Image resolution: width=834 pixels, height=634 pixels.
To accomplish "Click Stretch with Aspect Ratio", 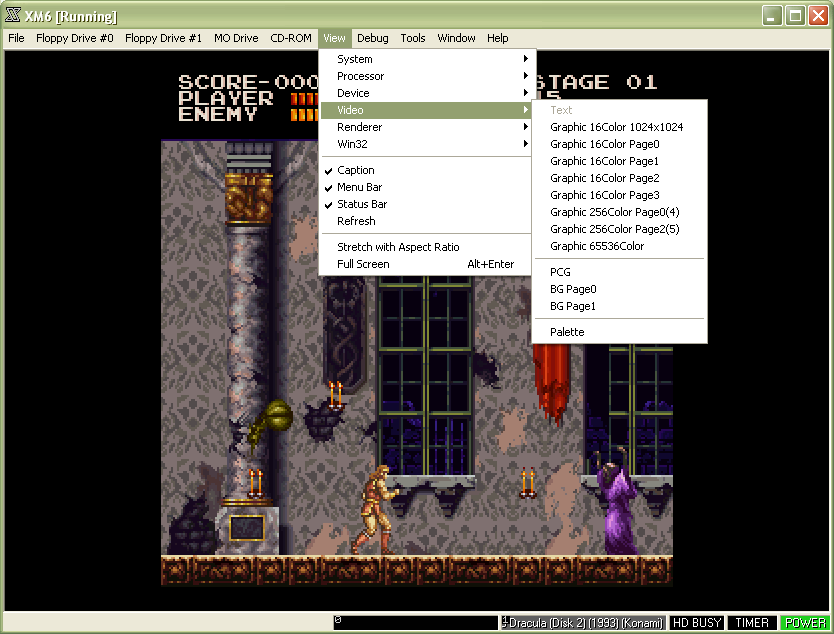I will 398,247.
